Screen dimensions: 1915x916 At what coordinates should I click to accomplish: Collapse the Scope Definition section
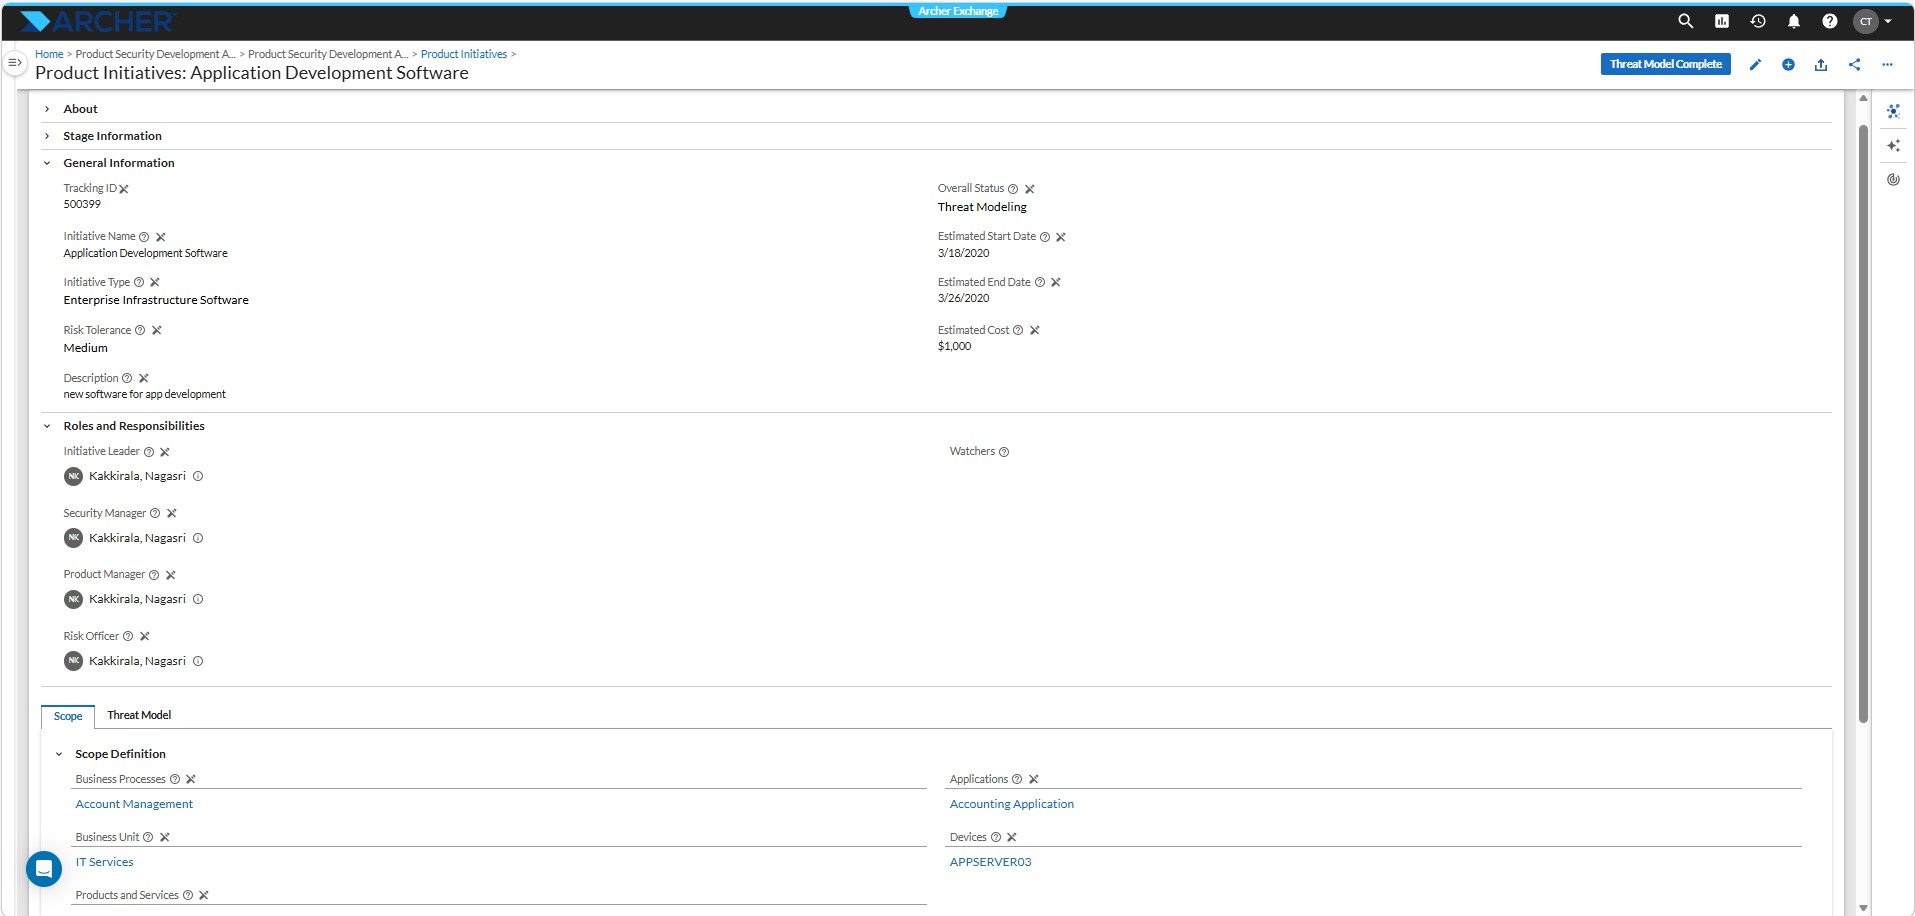59,754
